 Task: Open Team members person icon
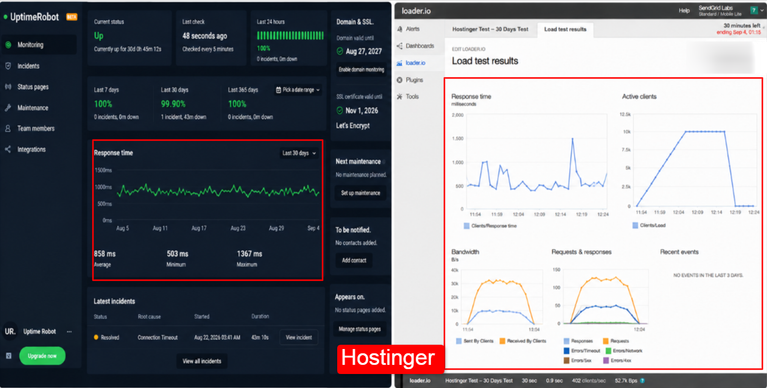pyautogui.click(x=8, y=128)
